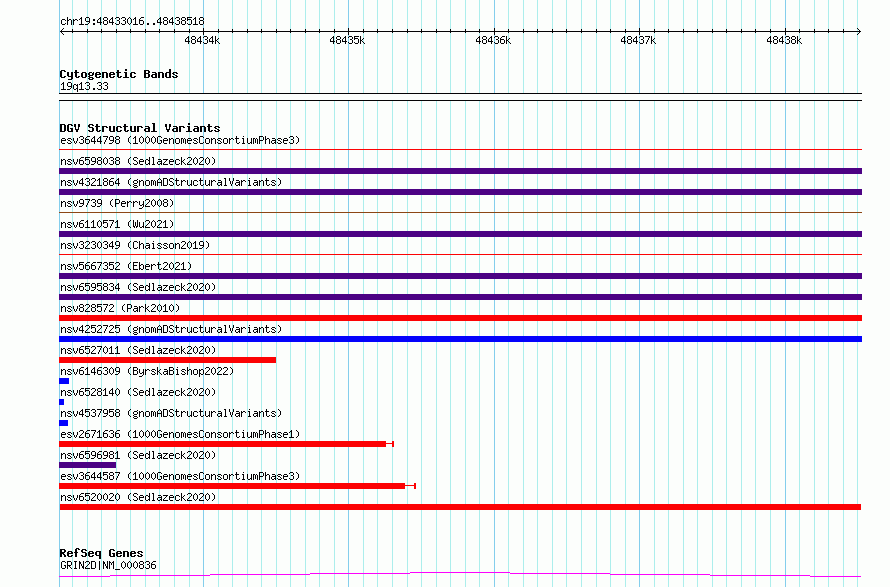890x587 pixels.
Task: Click the small blue bar for nsv4537958
Action: [64, 423]
